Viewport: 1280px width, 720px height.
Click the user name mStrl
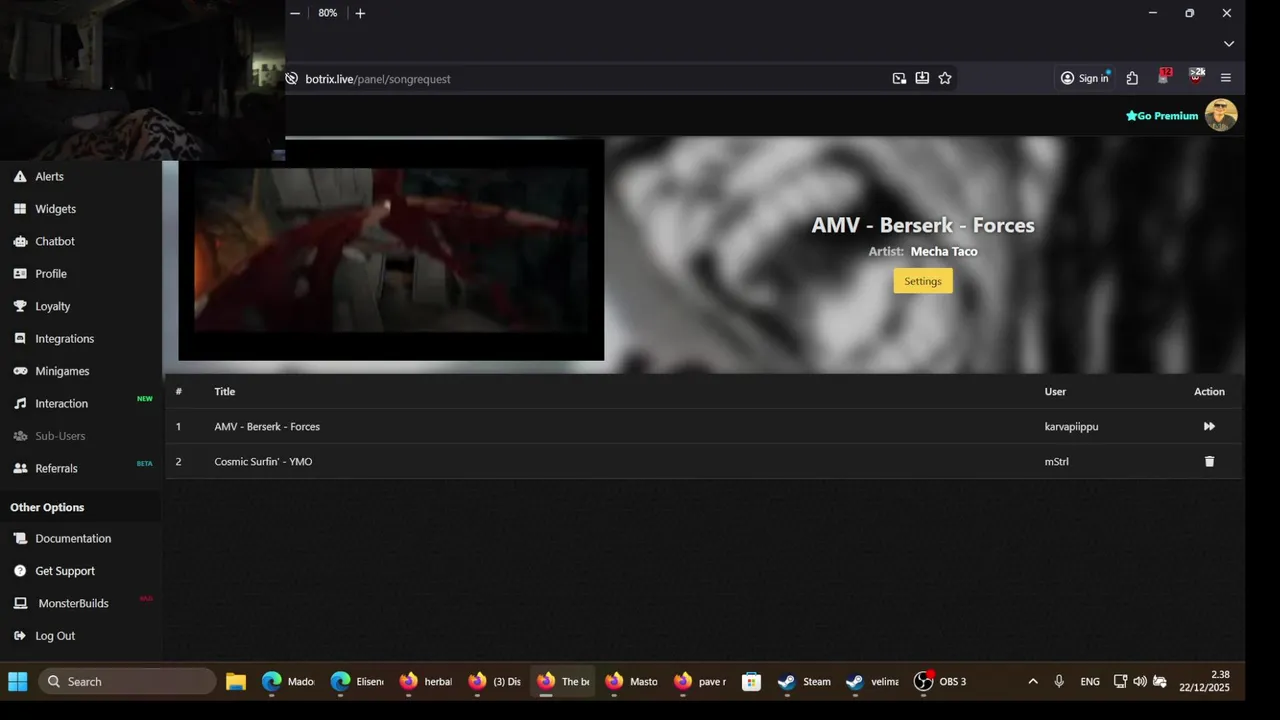coord(1056,462)
